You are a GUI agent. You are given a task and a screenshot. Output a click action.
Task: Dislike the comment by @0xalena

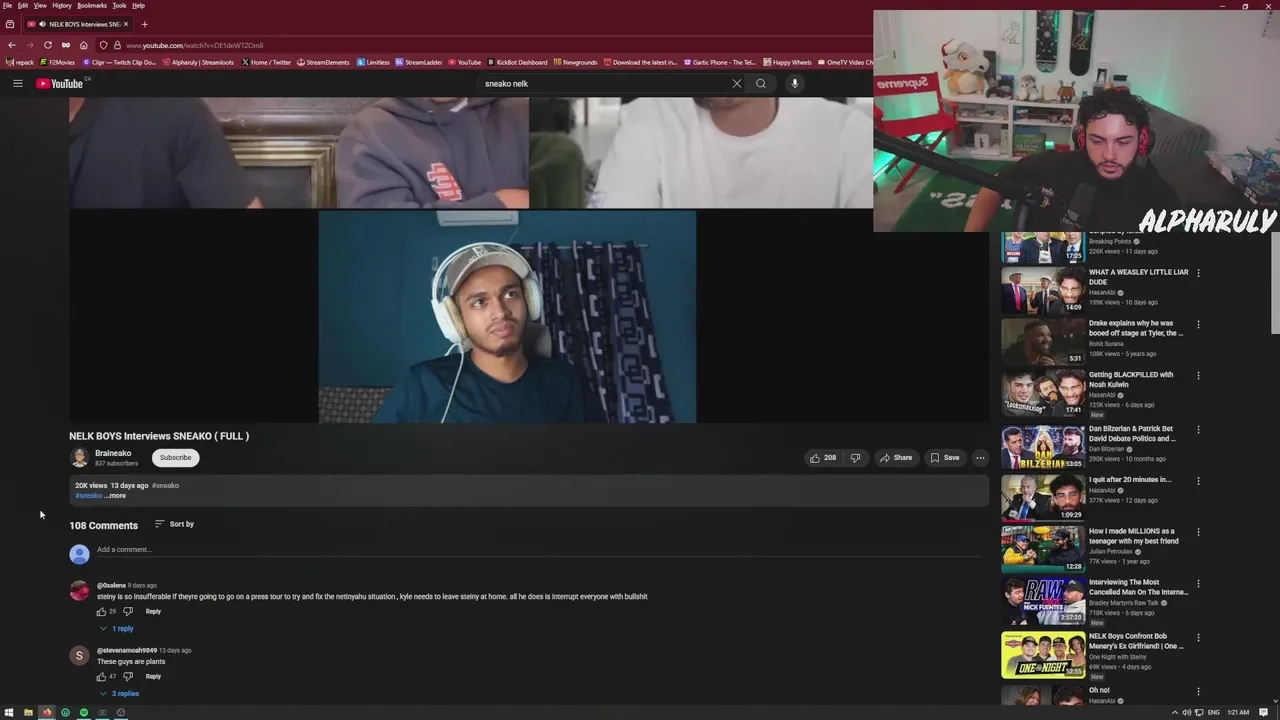tap(127, 611)
